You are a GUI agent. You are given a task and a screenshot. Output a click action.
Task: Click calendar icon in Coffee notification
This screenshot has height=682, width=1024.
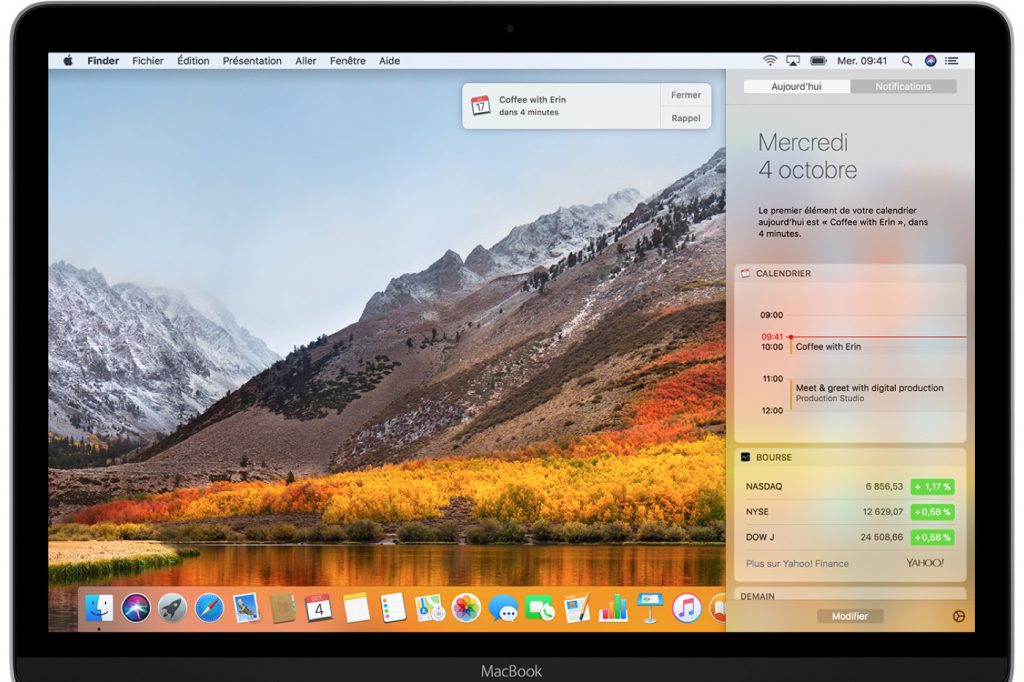tap(481, 105)
